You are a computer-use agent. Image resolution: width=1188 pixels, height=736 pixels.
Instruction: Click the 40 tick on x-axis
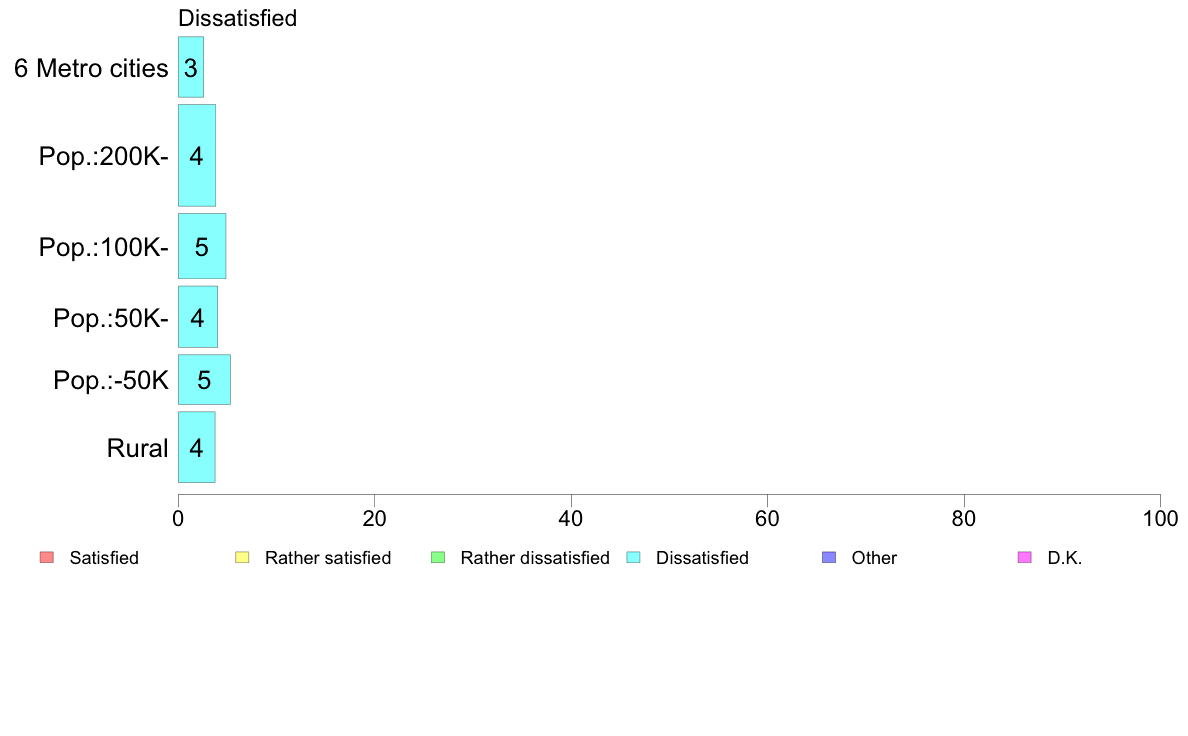(571, 518)
